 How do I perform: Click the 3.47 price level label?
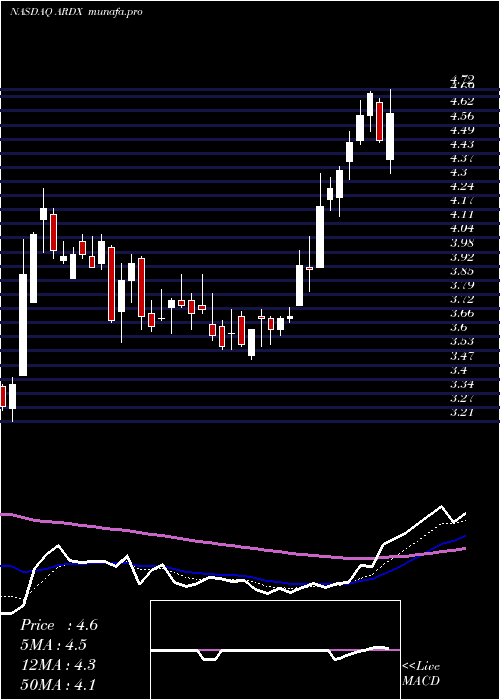tap(462, 356)
